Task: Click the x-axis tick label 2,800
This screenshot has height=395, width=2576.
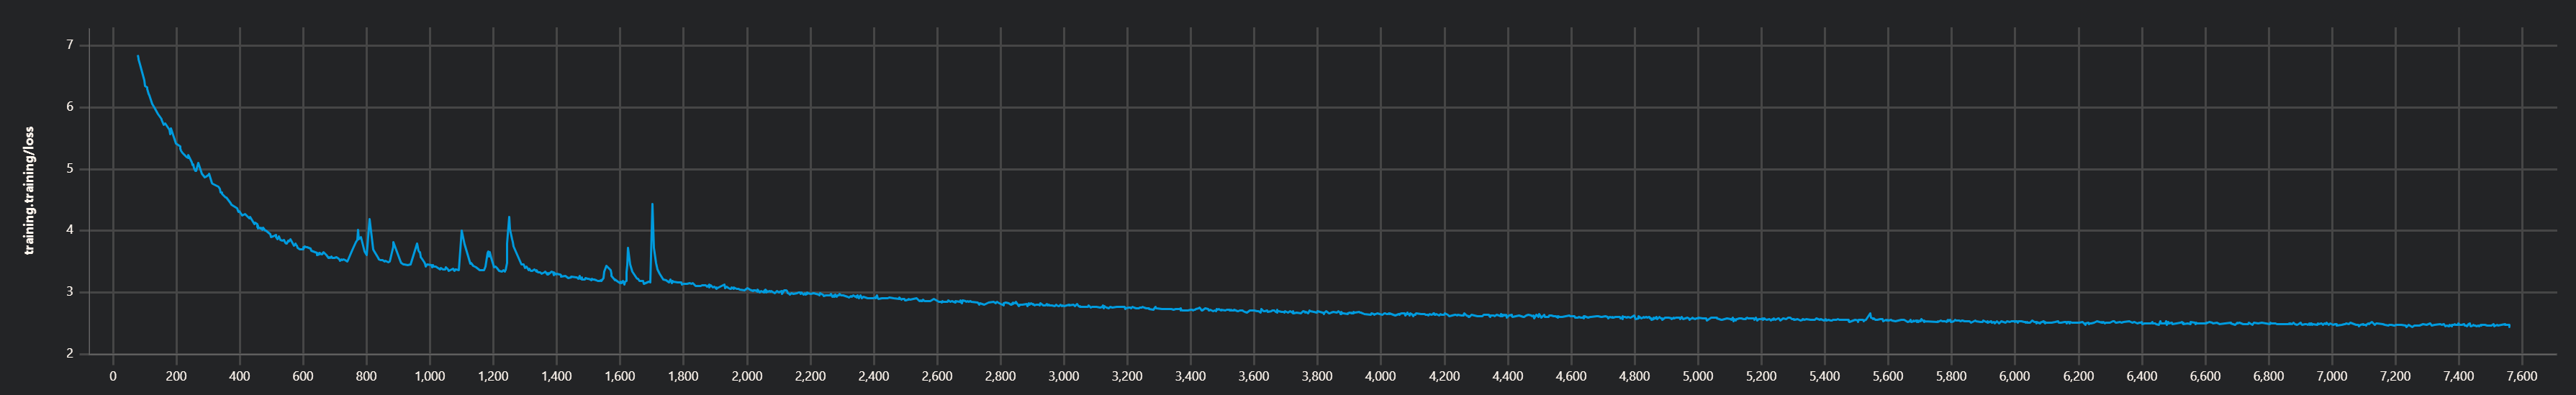Action: 1000,377
